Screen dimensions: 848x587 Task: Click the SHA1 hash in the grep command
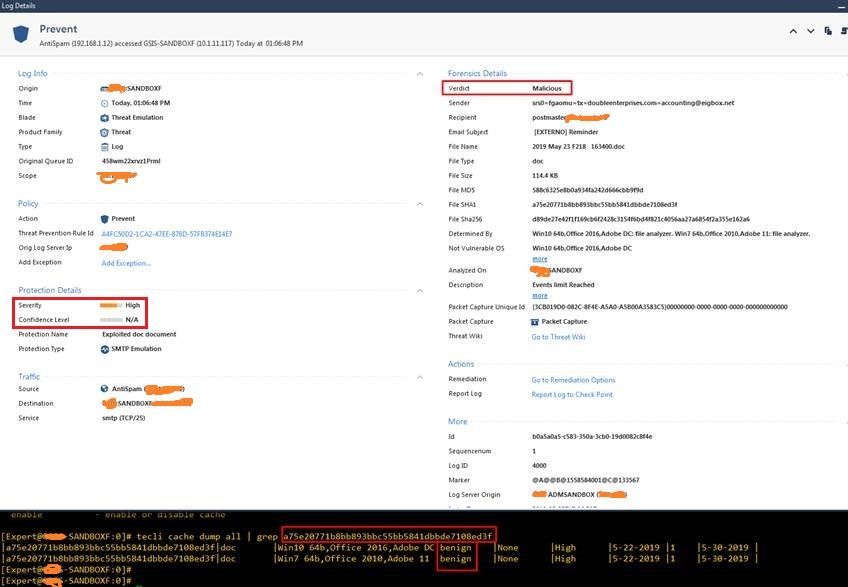click(388, 537)
